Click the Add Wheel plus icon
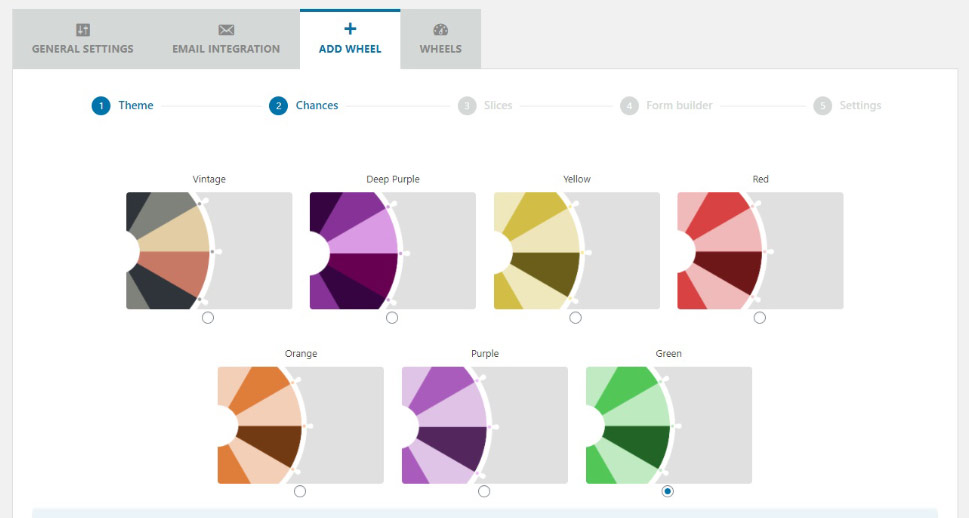969x518 pixels. [350, 28]
